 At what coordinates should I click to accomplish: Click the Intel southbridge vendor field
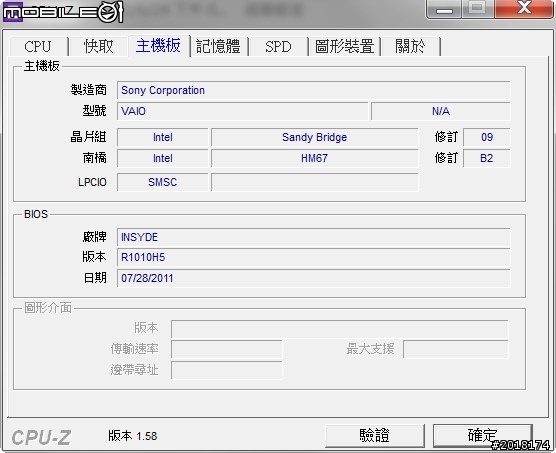pyautogui.click(x=162, y=158)
